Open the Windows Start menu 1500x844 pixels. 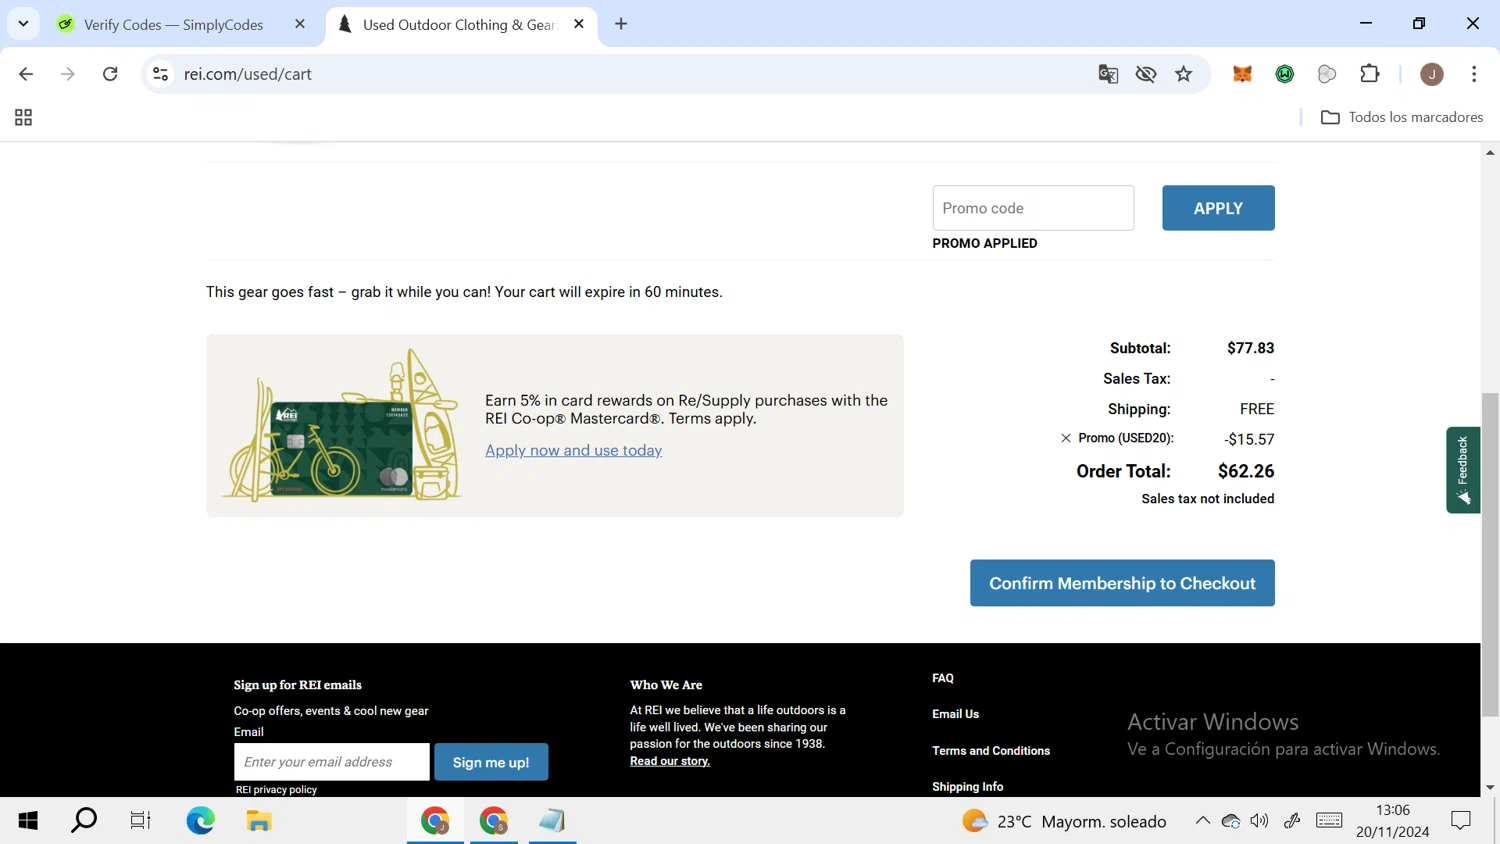point(28,821)
